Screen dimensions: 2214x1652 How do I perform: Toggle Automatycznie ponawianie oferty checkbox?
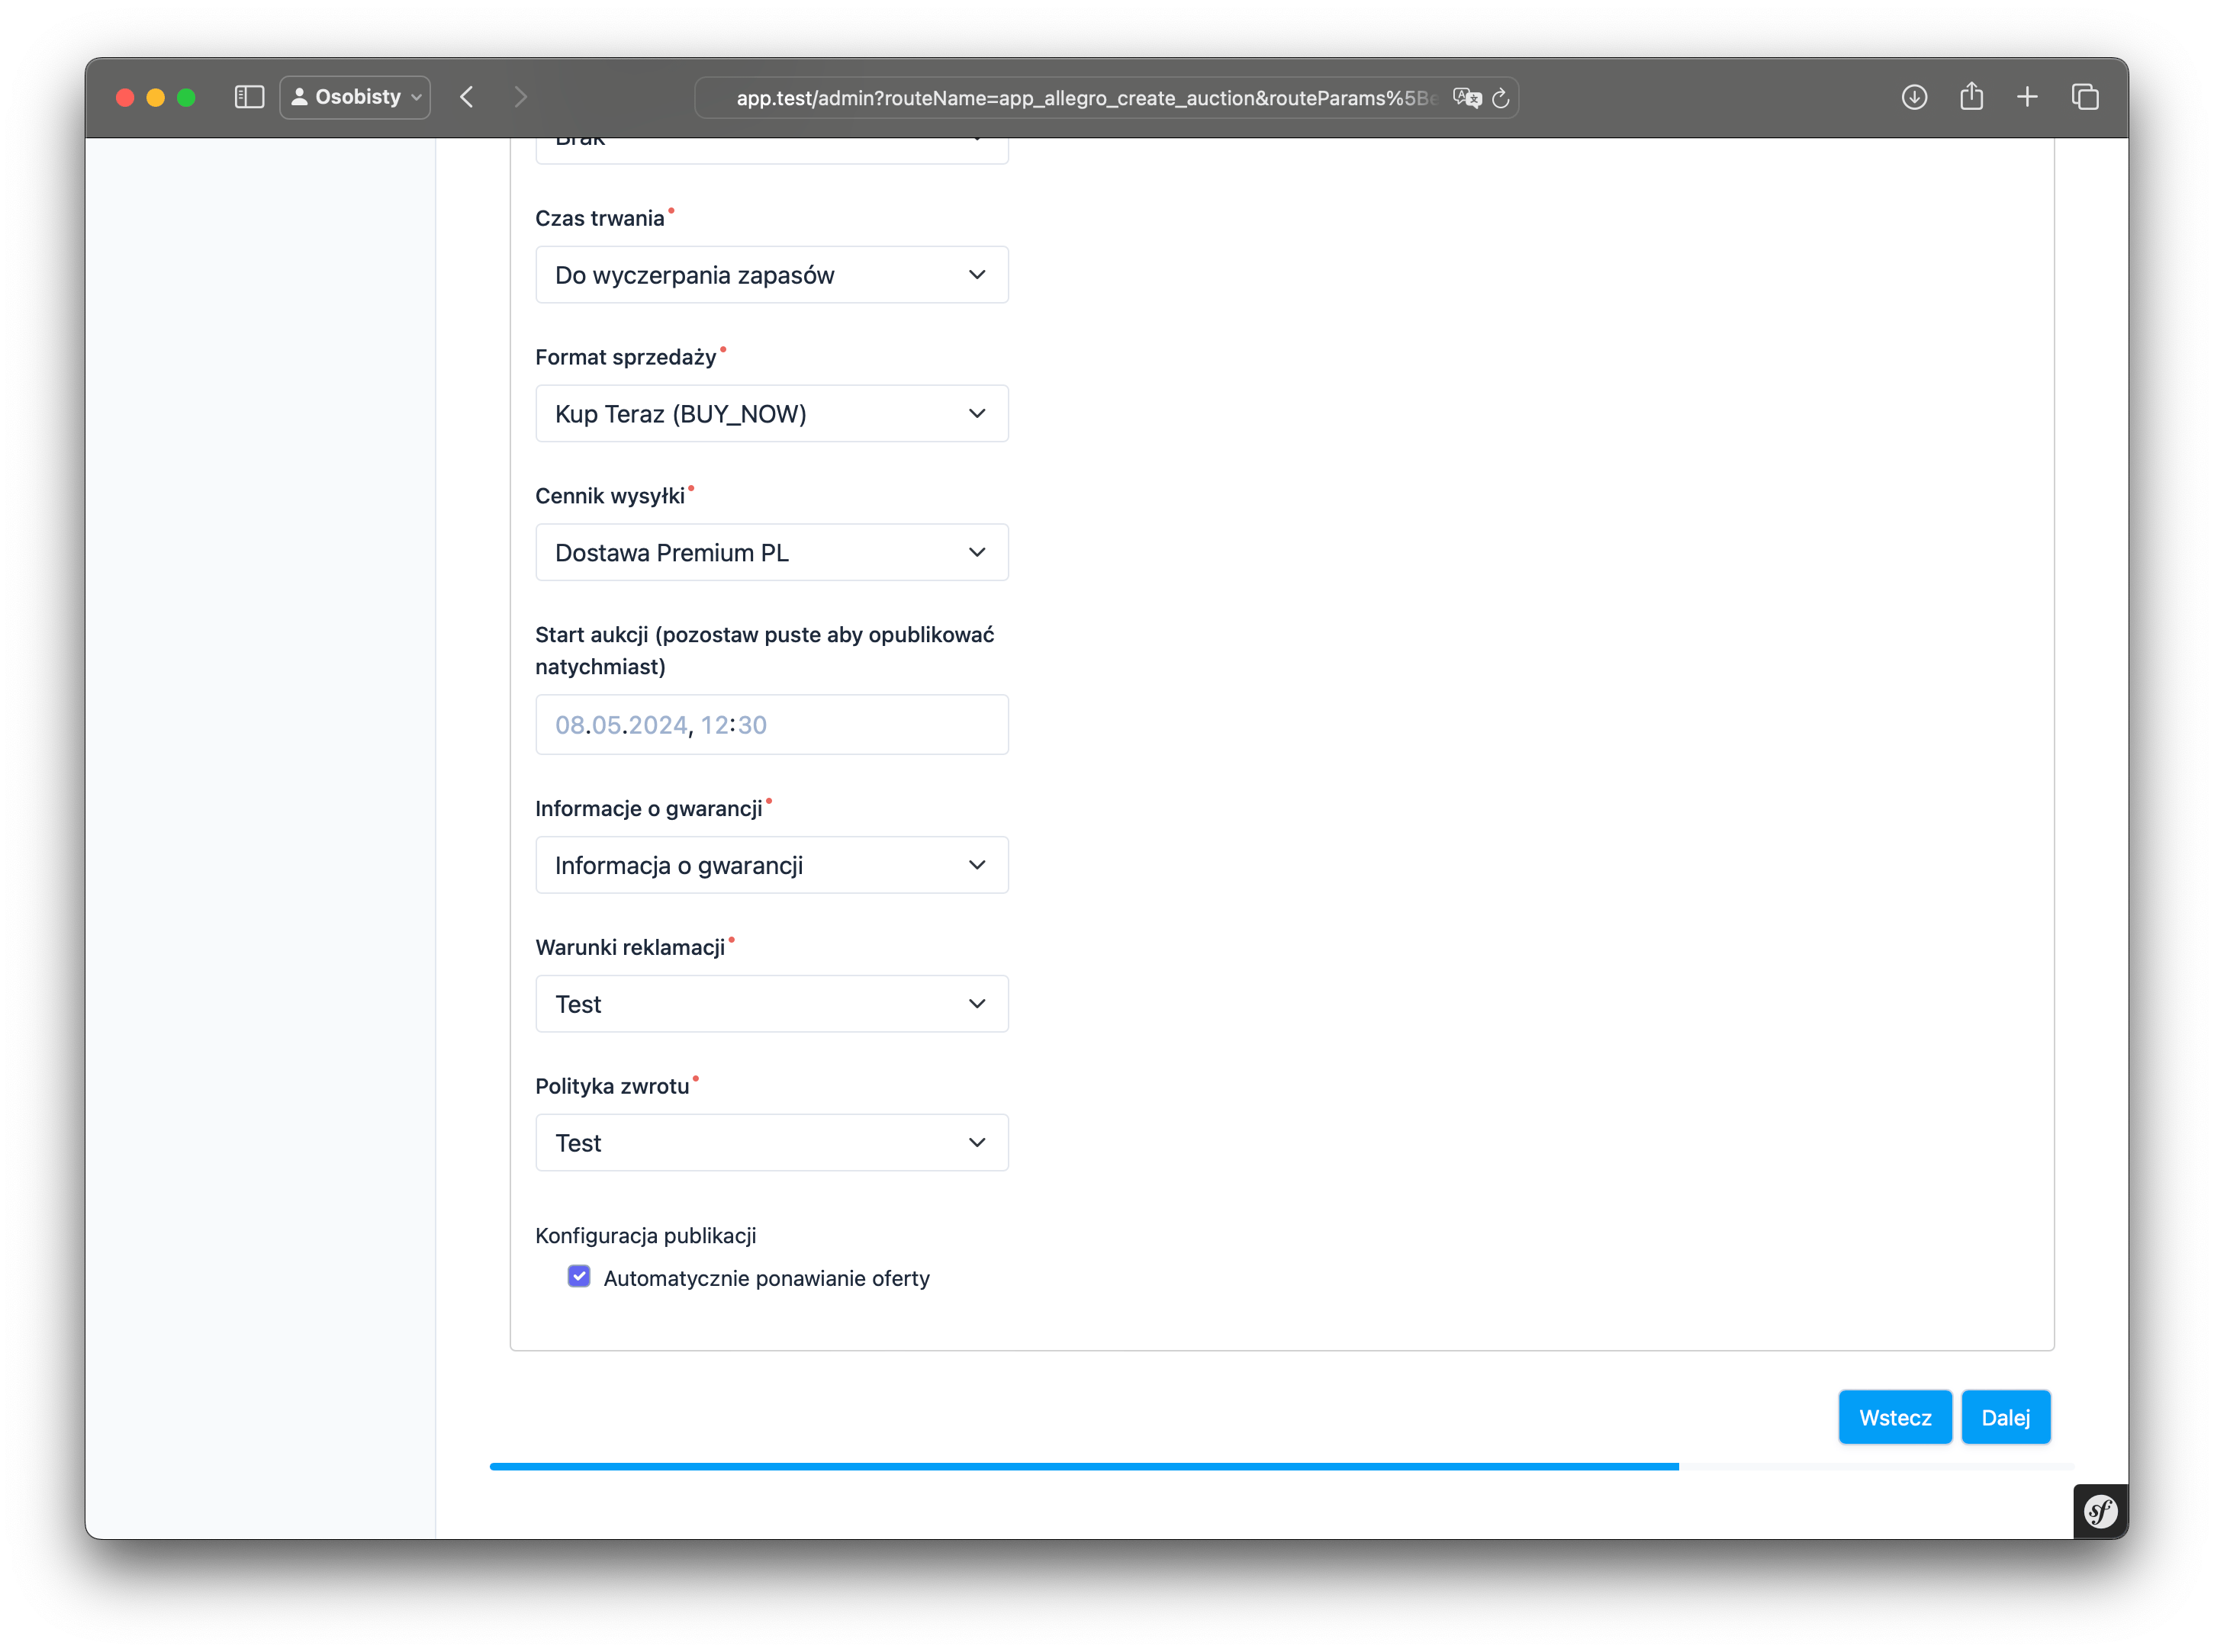coord(578,1277)
